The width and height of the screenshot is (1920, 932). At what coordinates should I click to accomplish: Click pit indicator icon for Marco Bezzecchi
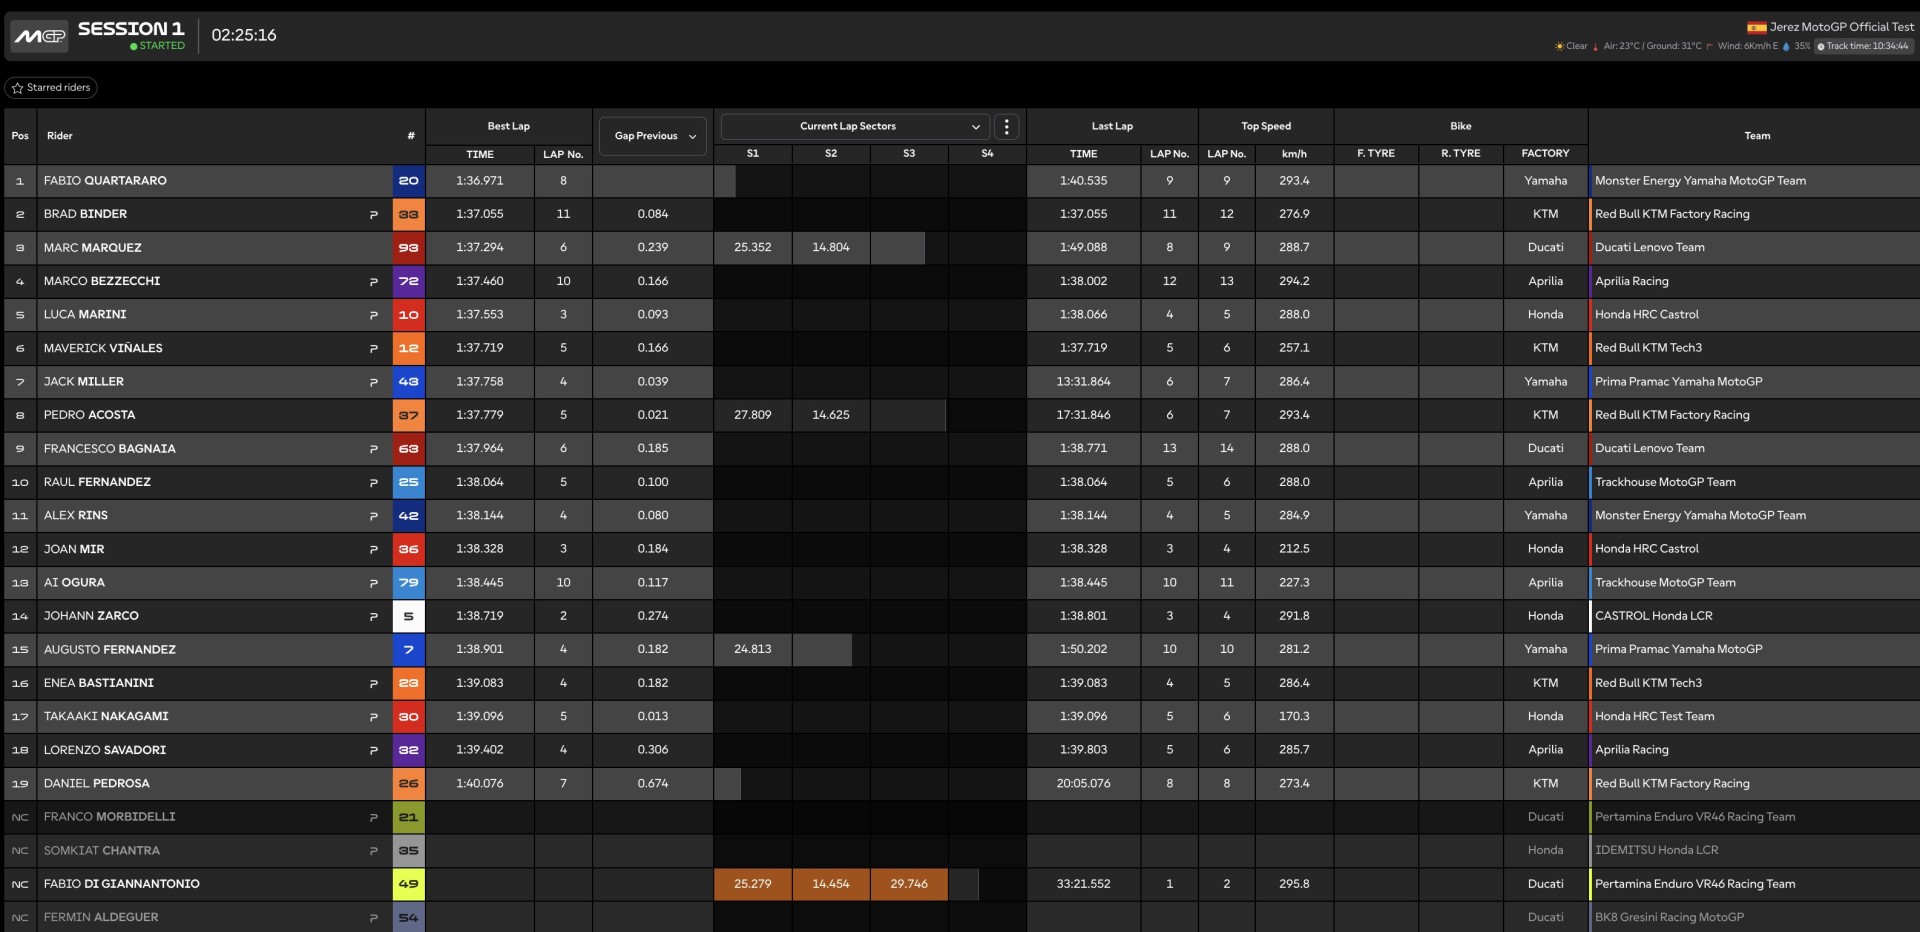tap(374, 282)
